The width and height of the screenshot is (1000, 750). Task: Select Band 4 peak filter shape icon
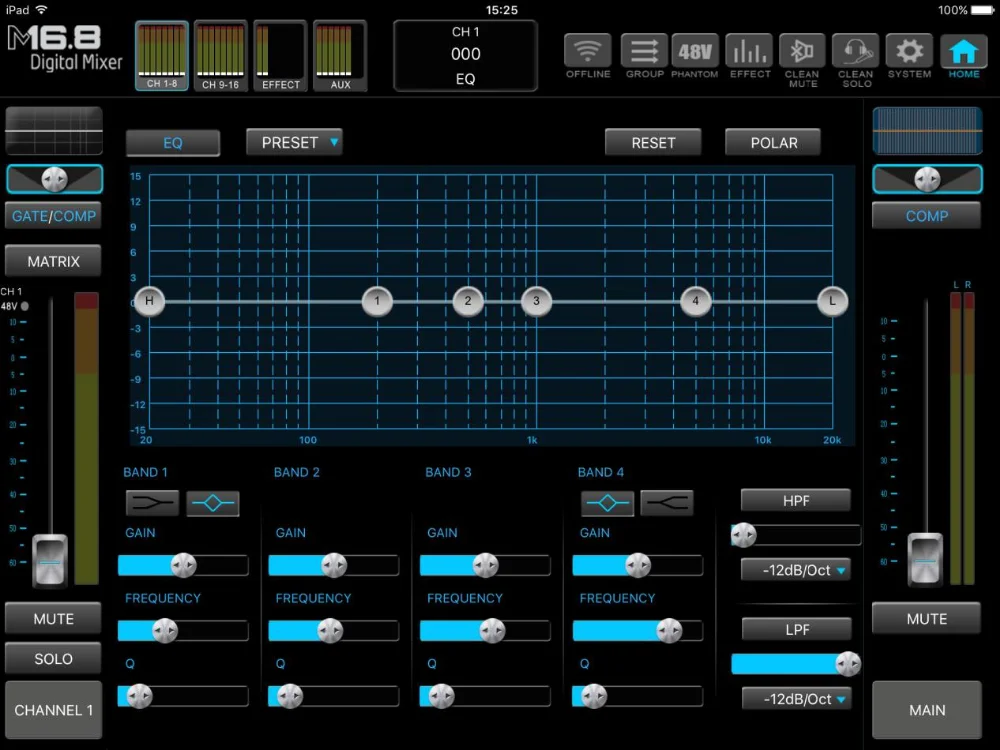pos(607,503)
